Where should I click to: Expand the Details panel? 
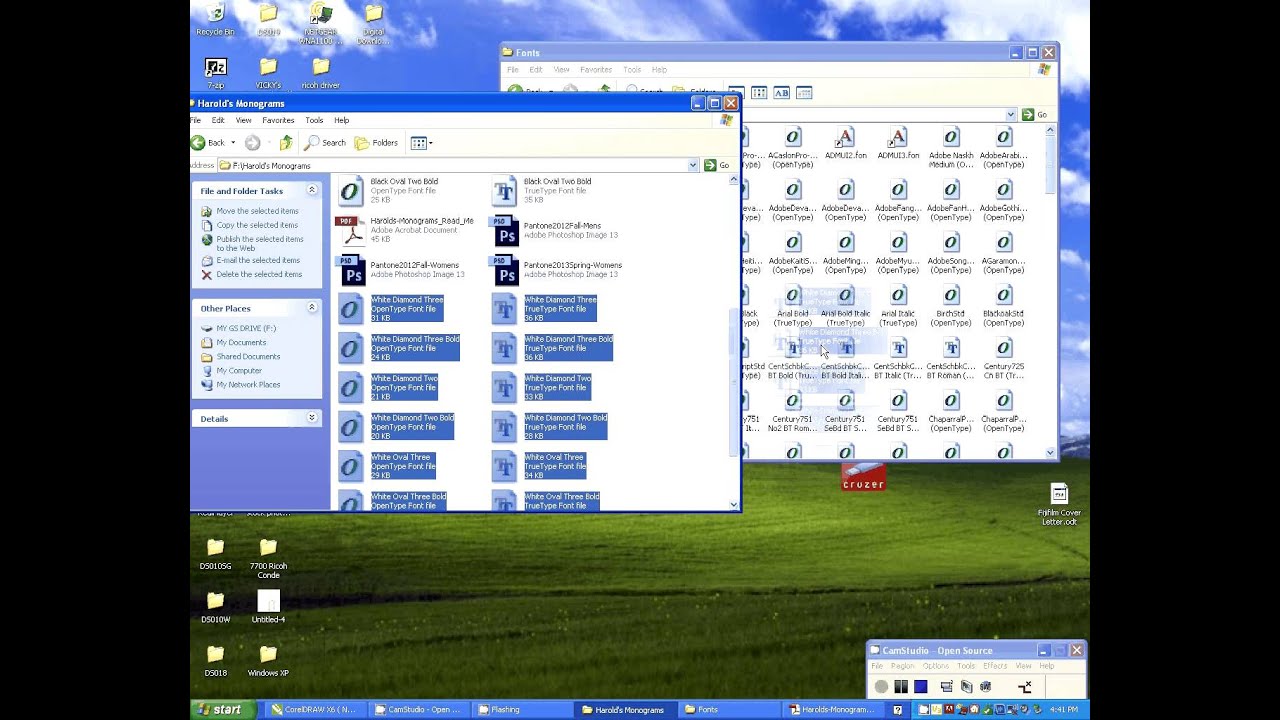tap(312, 418)
